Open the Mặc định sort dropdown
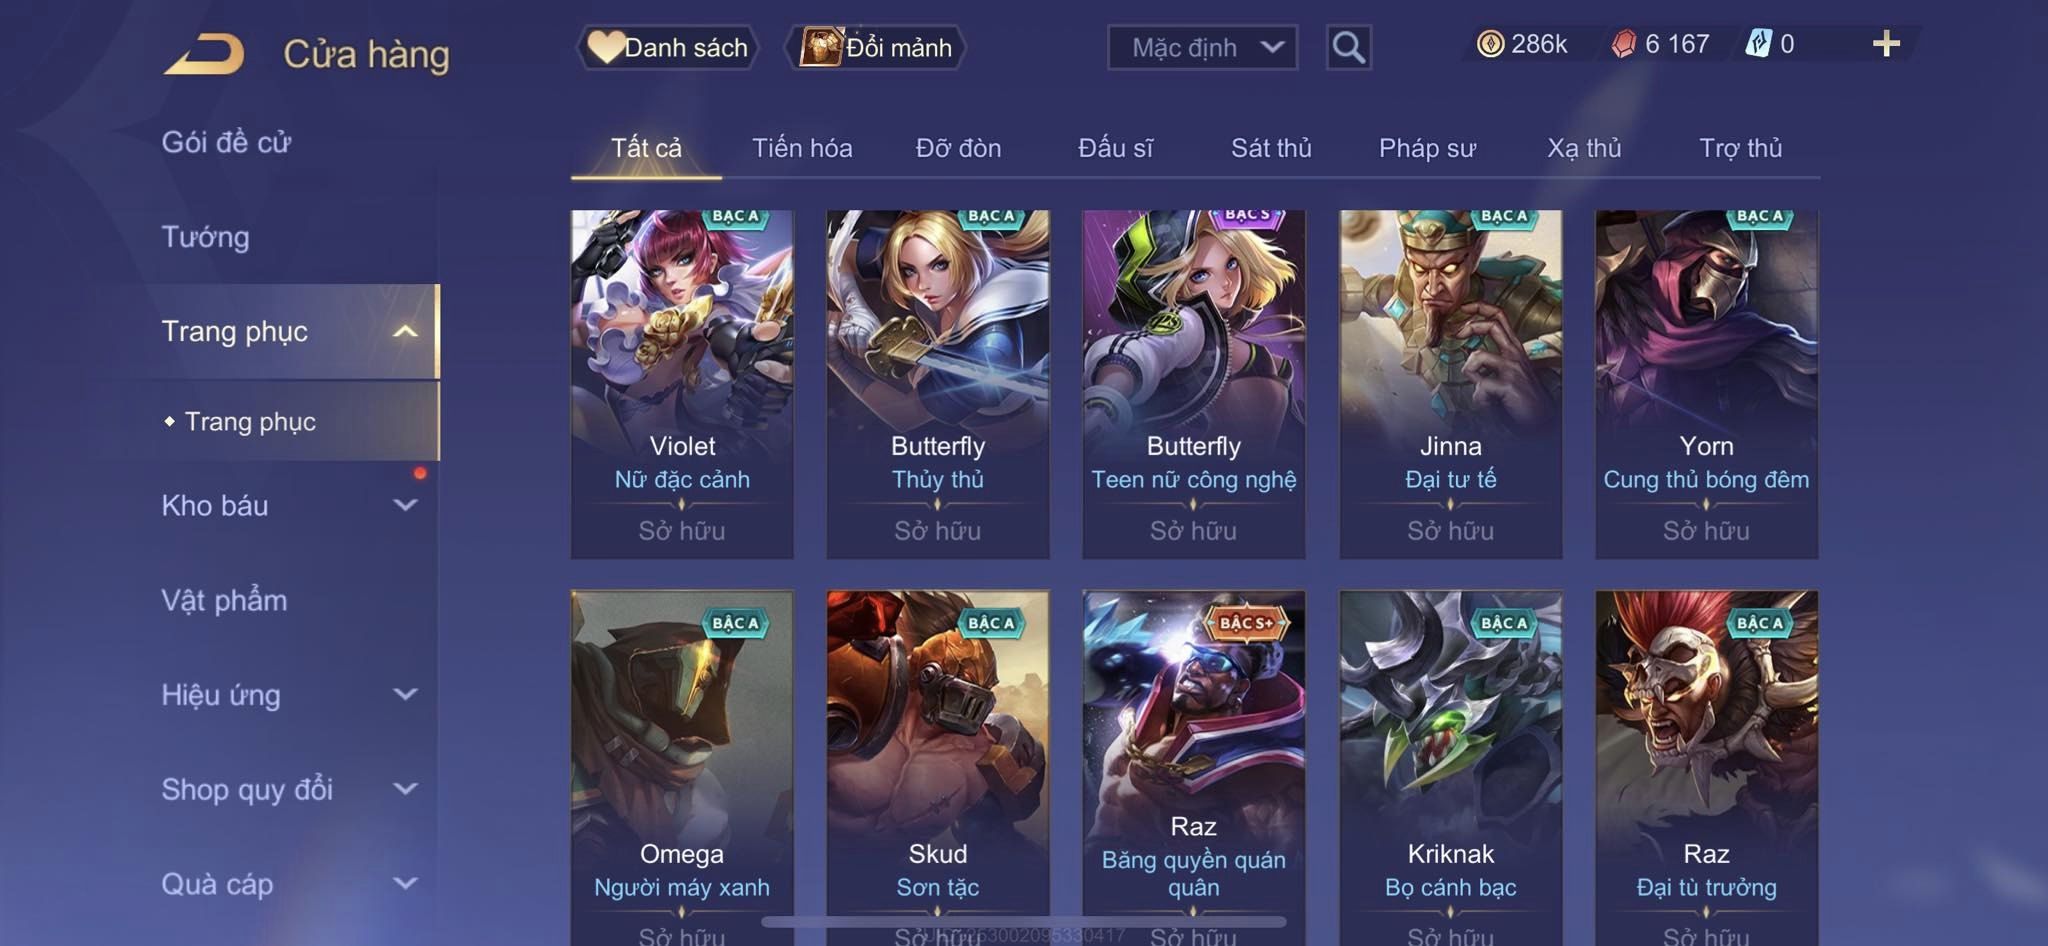The image size is (2048, 946). coord(1202,47)
